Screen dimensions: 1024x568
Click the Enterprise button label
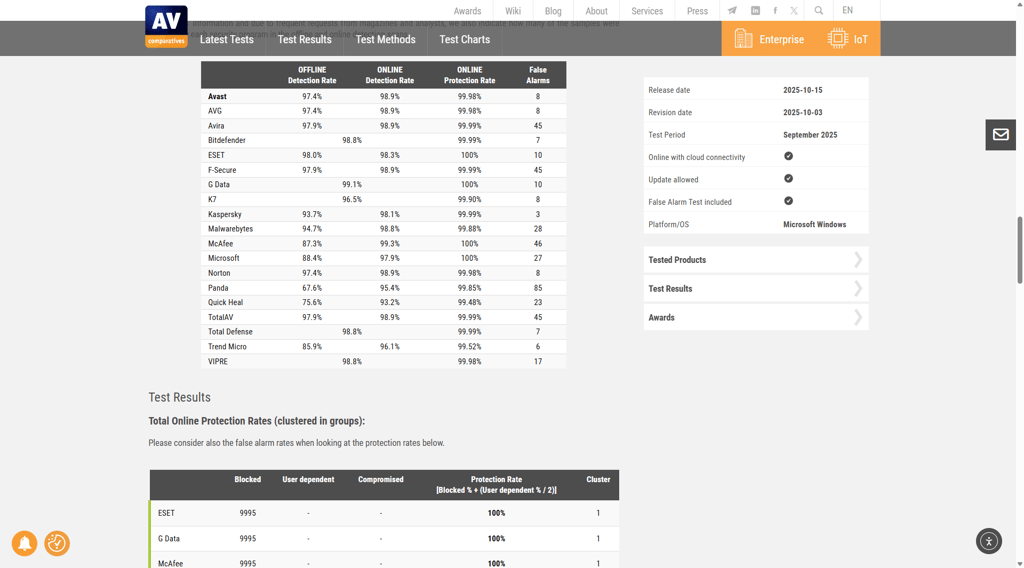782,39
